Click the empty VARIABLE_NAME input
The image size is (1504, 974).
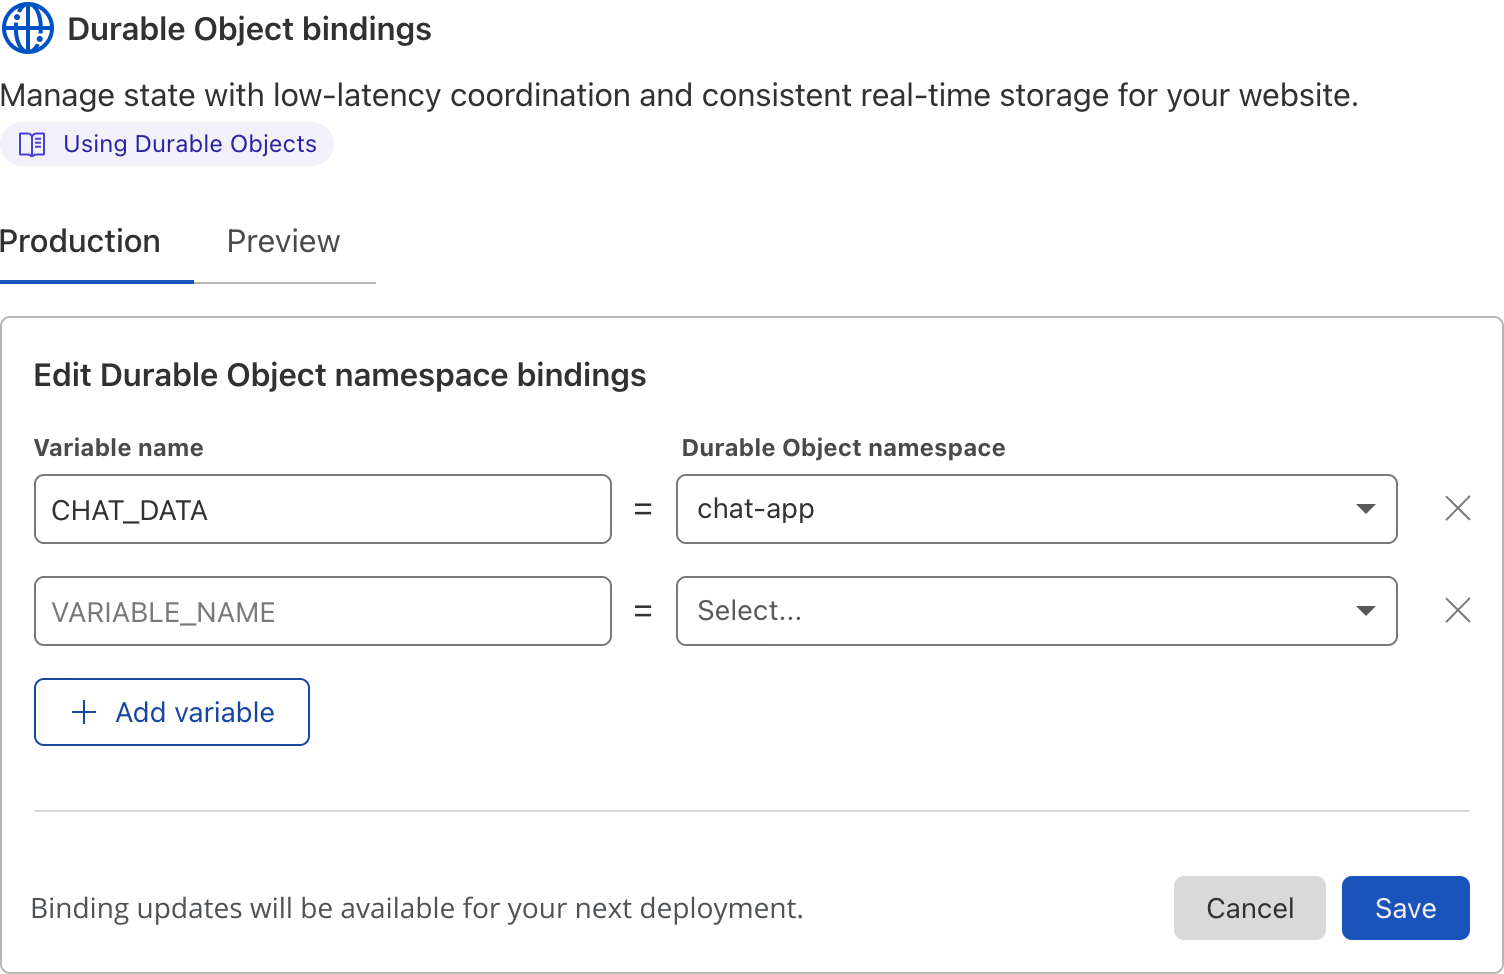322,611
